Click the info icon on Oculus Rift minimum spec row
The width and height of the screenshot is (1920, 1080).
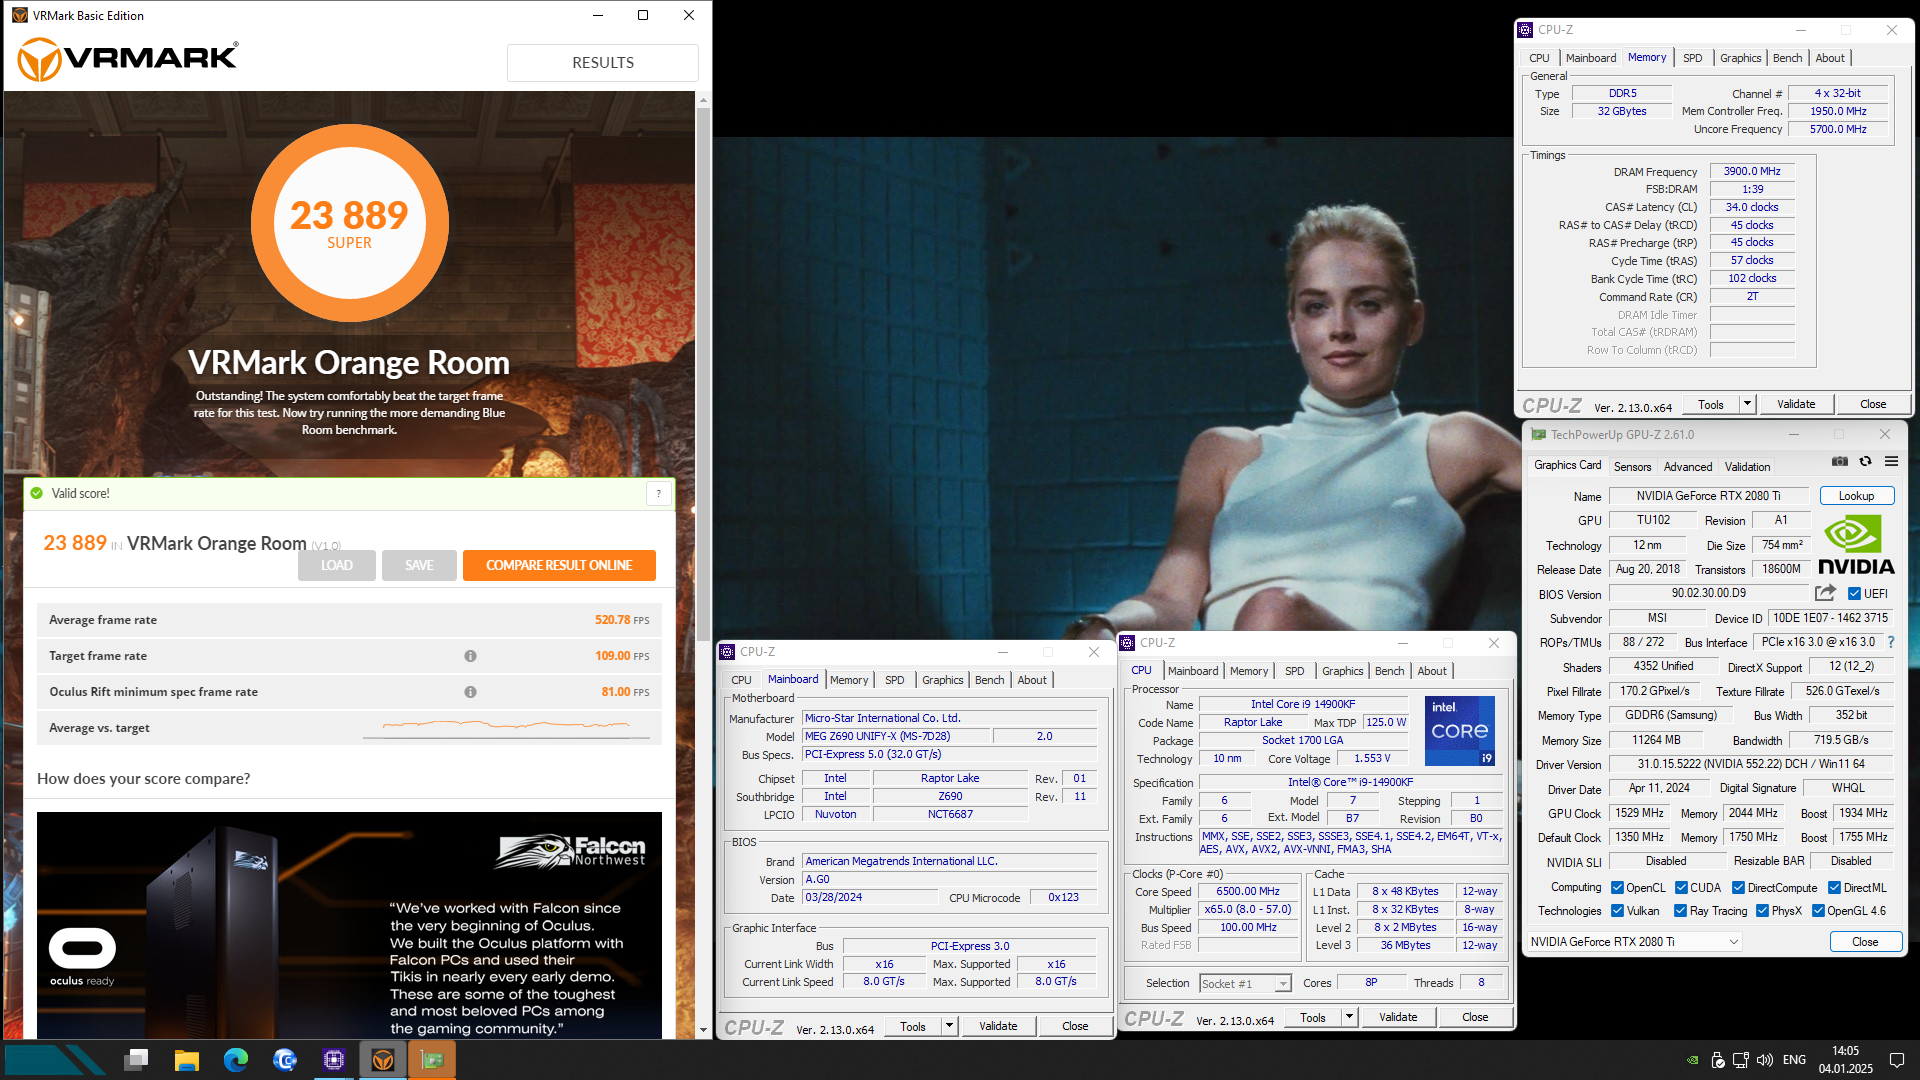click(470, 692)
